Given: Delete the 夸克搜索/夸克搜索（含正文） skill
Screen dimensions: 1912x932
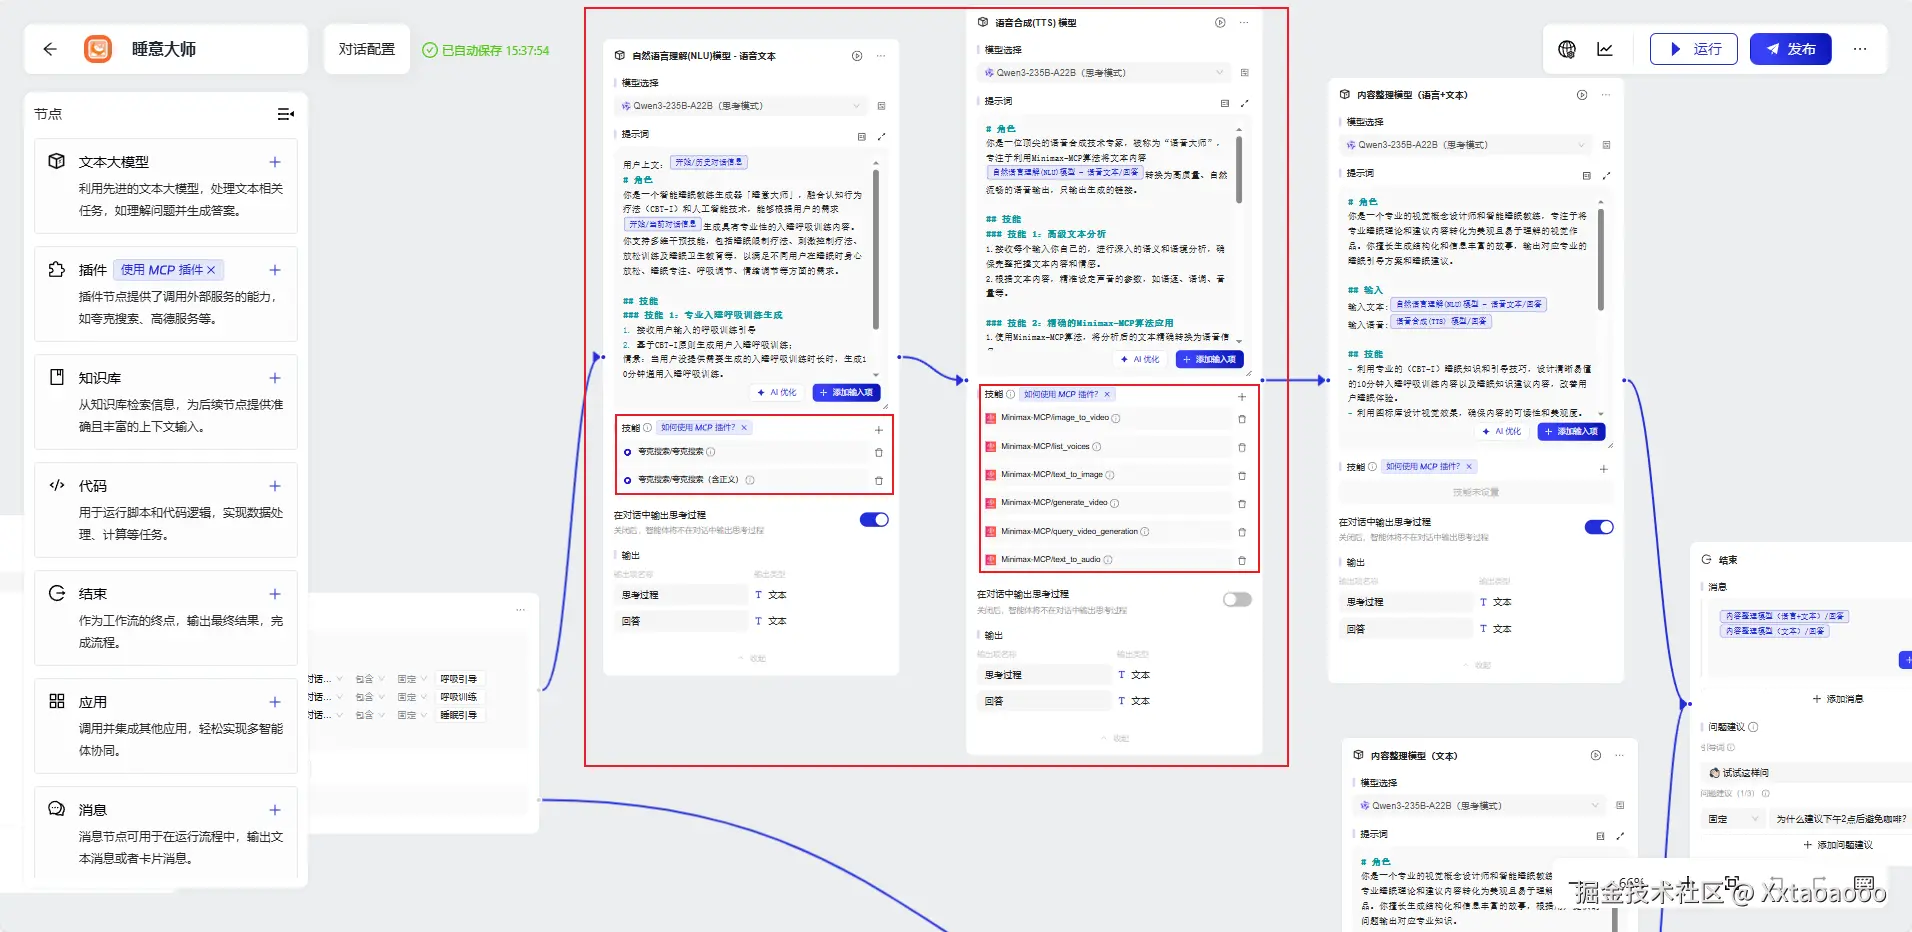Looking at the screenshot, I should [x=879, y=481].
